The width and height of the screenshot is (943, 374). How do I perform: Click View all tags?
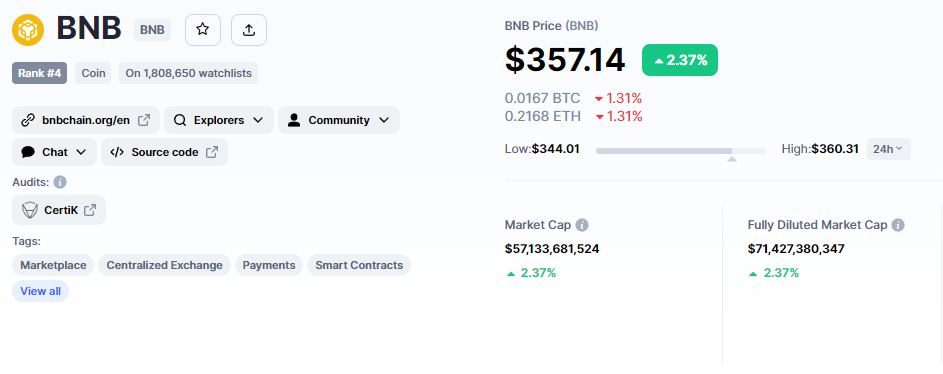pos(40,291)
